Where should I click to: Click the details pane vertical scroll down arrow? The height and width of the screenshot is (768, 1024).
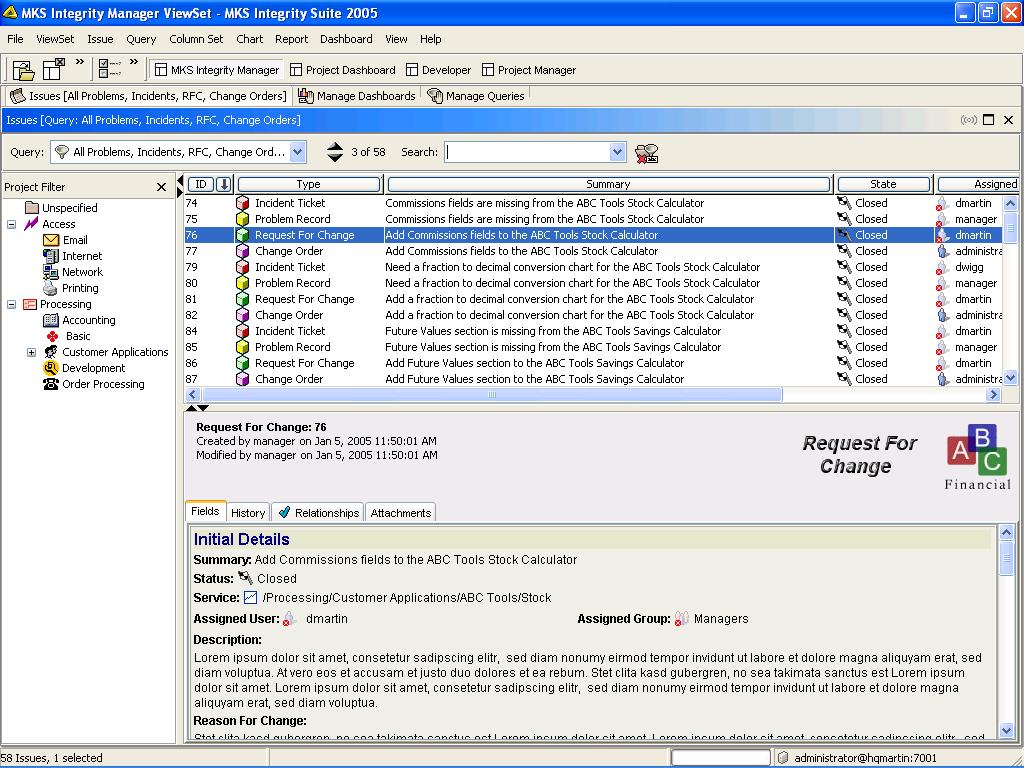click(x=1006, y=730)
